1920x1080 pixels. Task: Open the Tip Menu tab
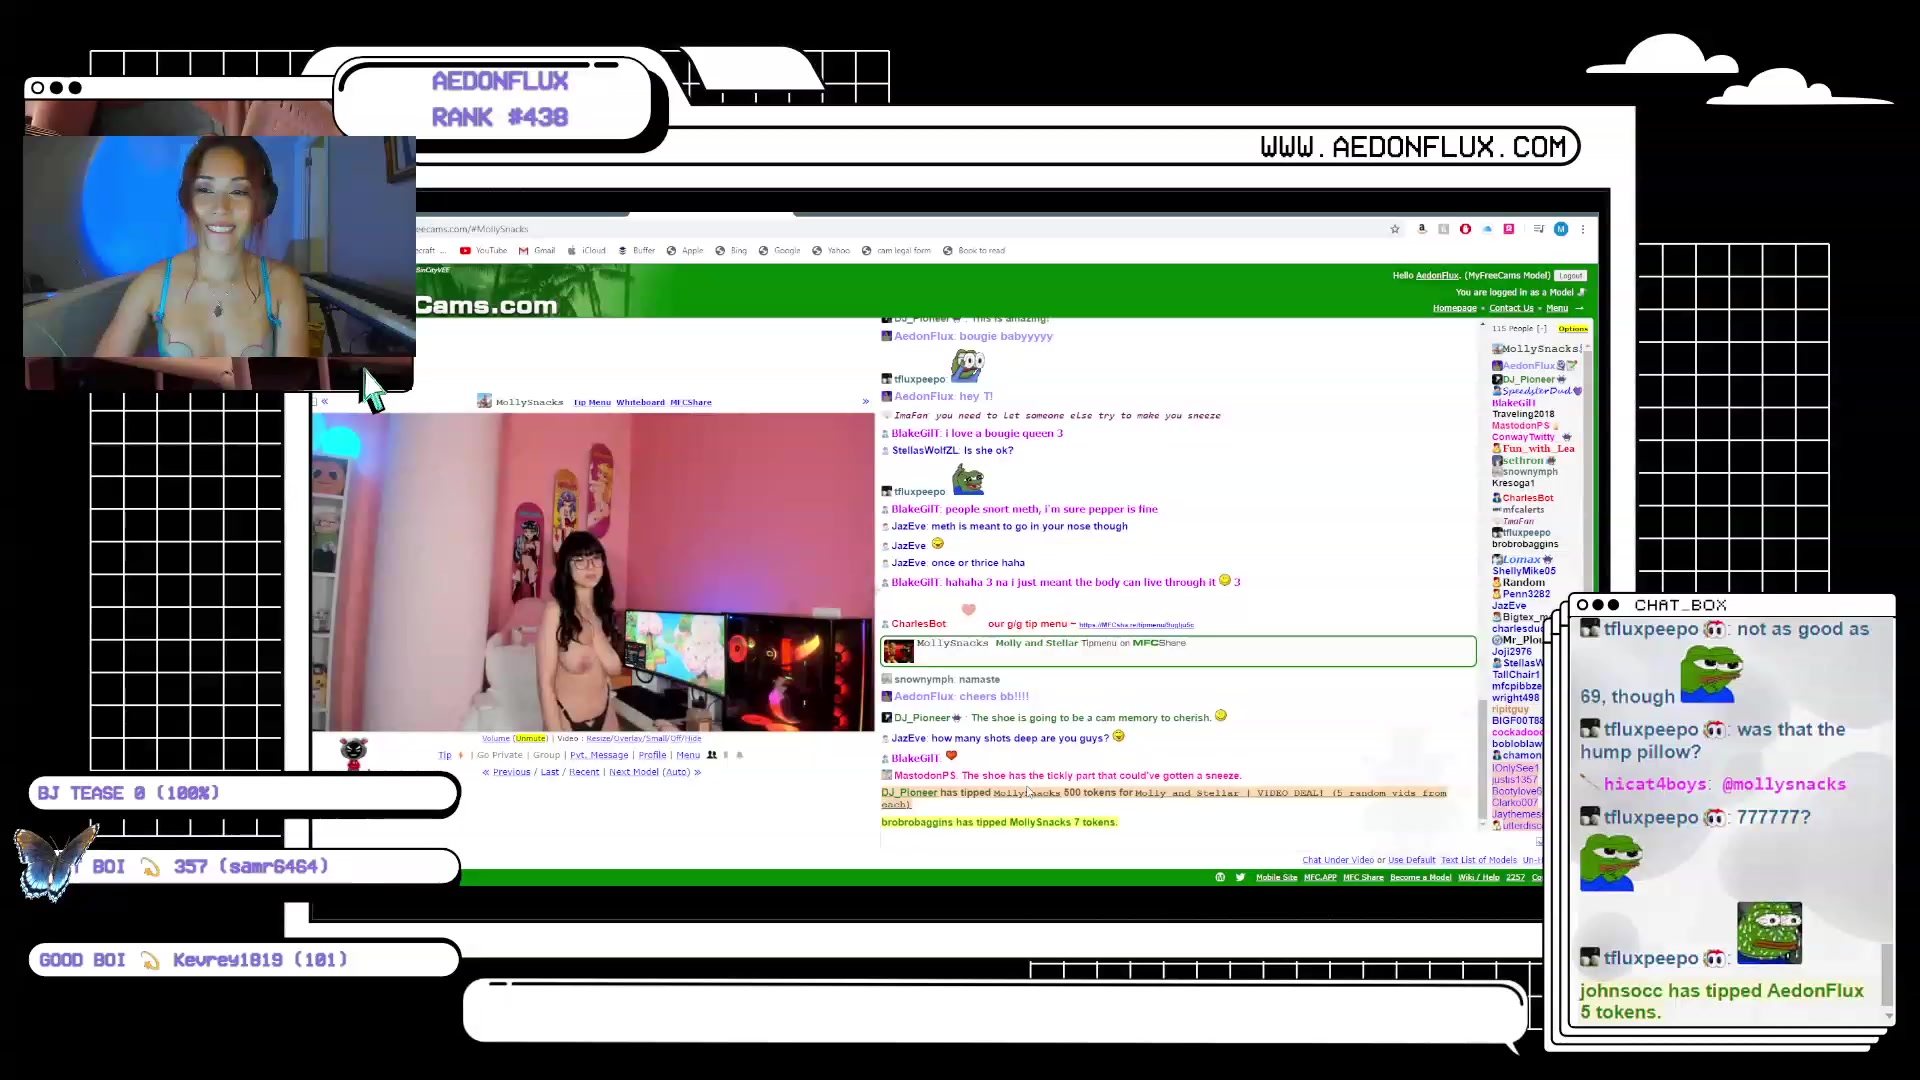pyautogui.click(x=592, y=403)
